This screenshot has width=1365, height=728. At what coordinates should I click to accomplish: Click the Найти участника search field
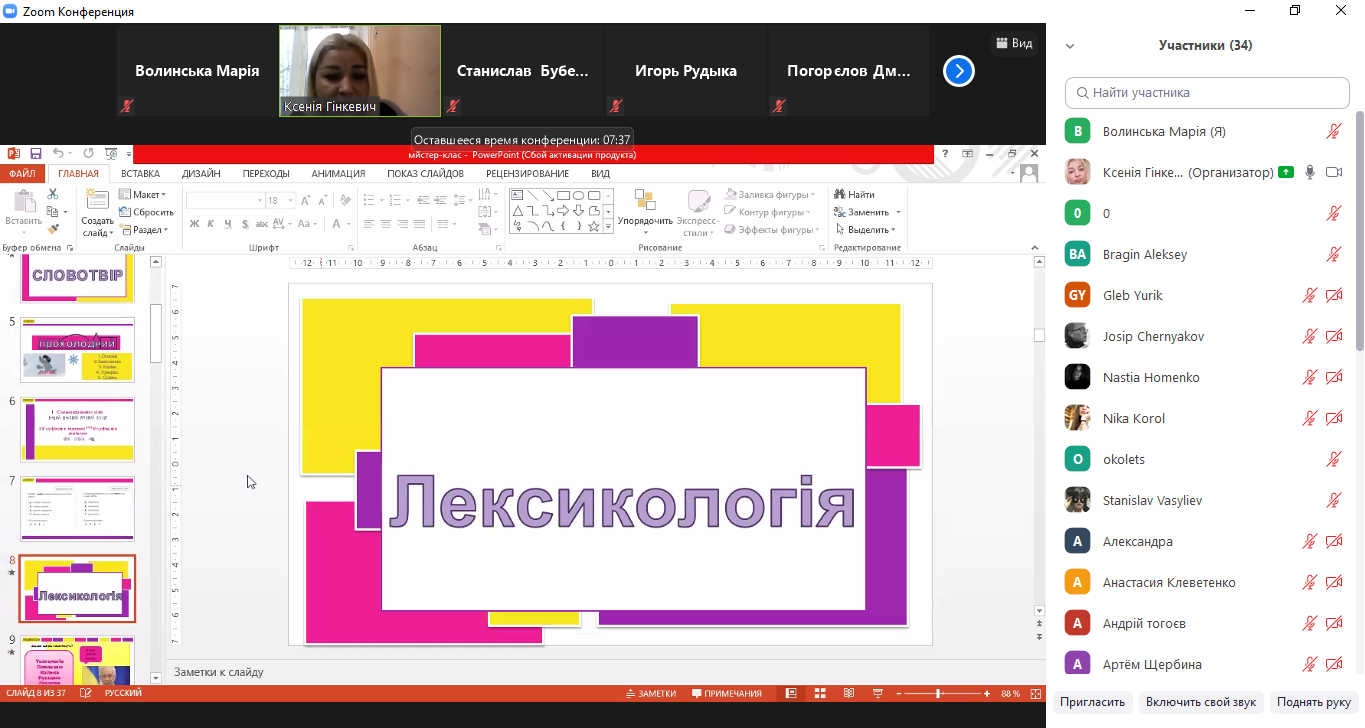1207,93
